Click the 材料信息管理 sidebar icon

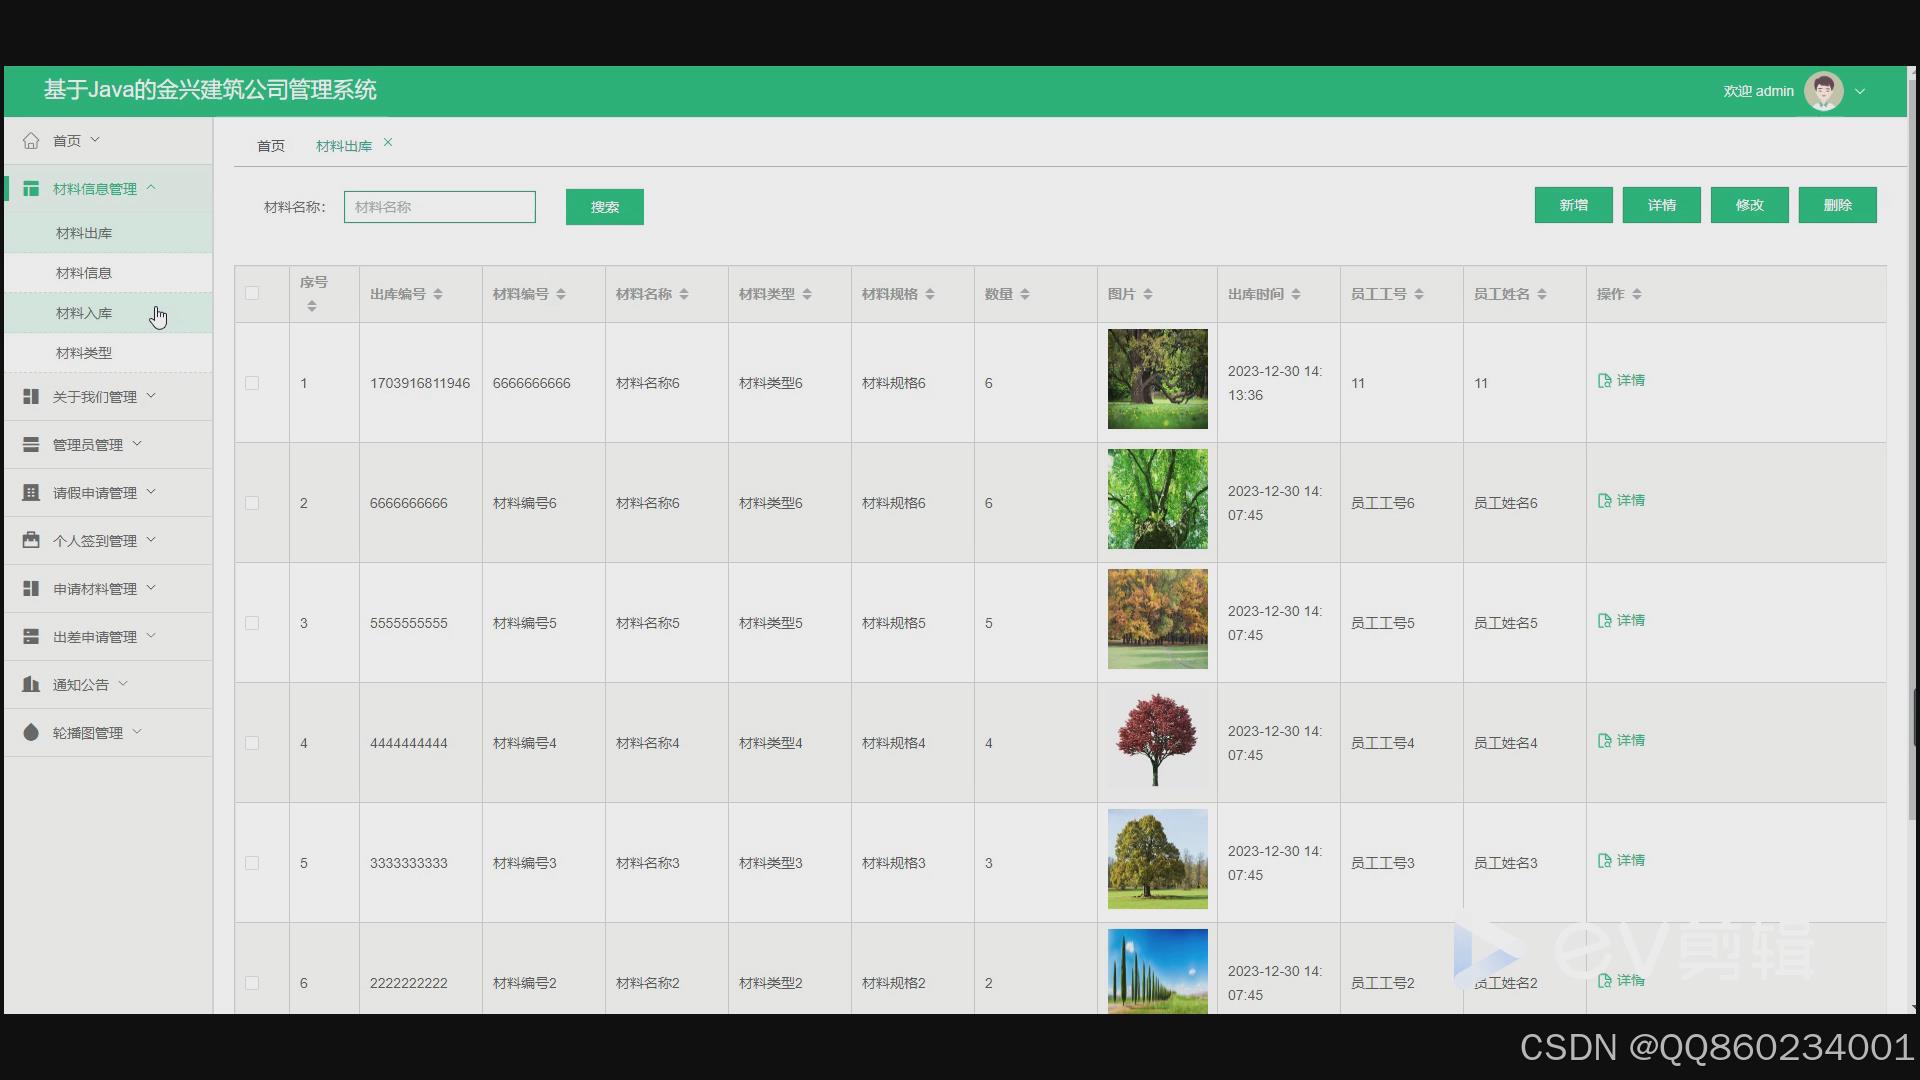[31, 189]
